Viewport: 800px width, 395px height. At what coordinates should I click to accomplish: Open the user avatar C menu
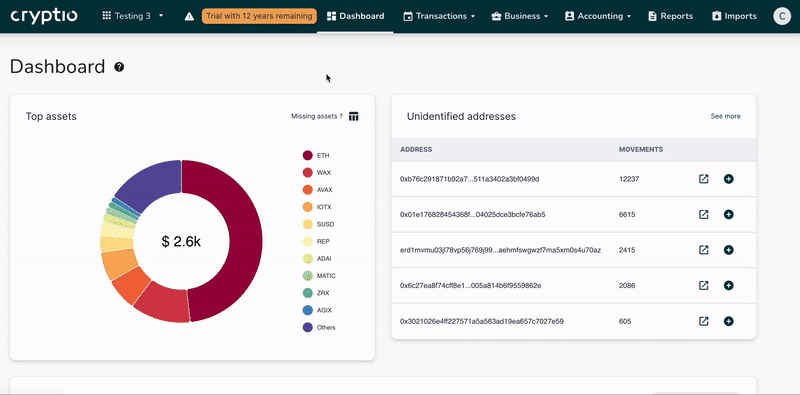point(782,16)
